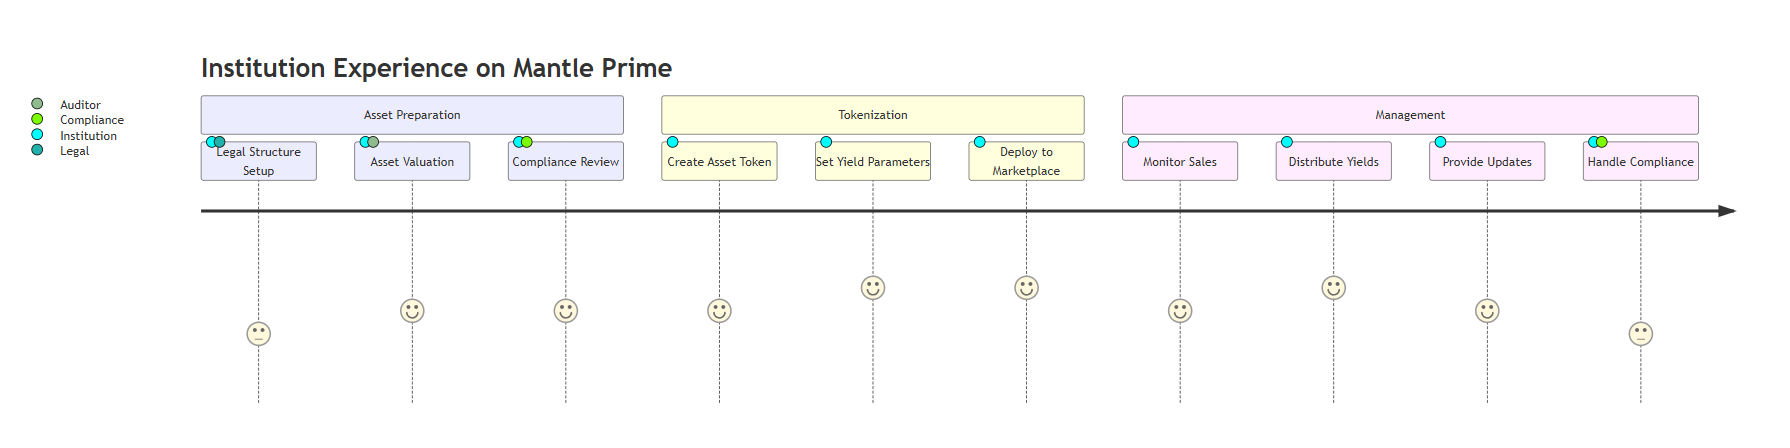Select the Management section header
Image resolution: width=1790 pixels, height=448 pixels.
(x=1410, y=115)
